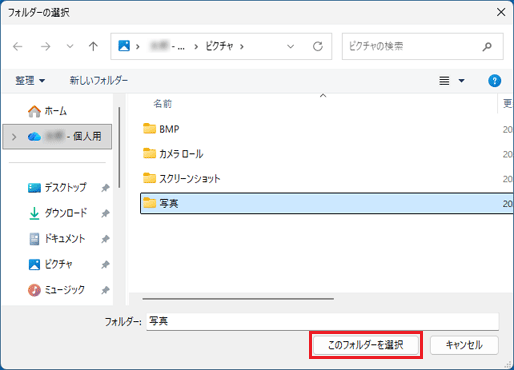Open ピクチャ in quick access
514x370 pixels.
click(x=50, y=264)
